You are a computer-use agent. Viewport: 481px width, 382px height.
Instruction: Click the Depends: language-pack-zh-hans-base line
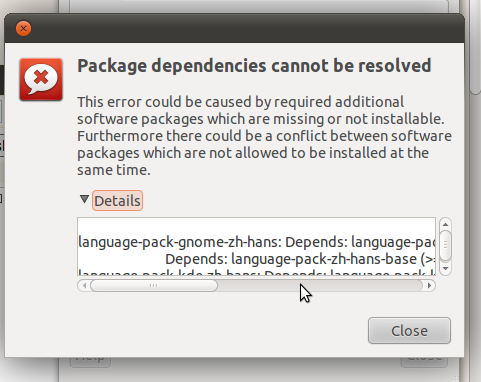(300, 259)
